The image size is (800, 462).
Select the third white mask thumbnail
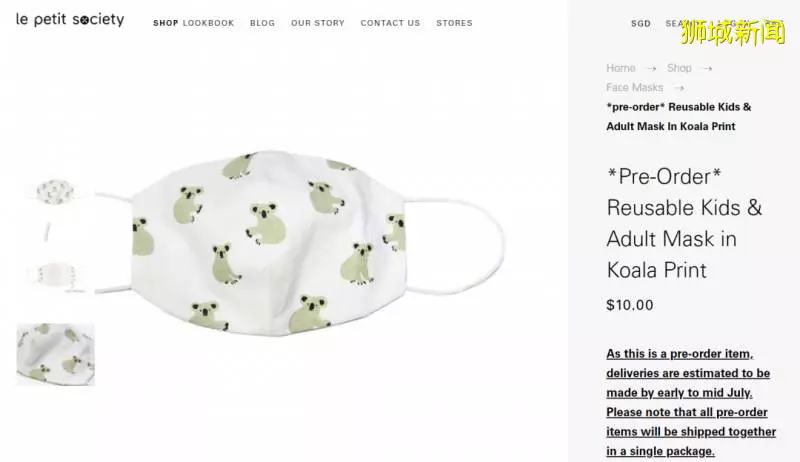pyautogui.click(x=56, y=277)
